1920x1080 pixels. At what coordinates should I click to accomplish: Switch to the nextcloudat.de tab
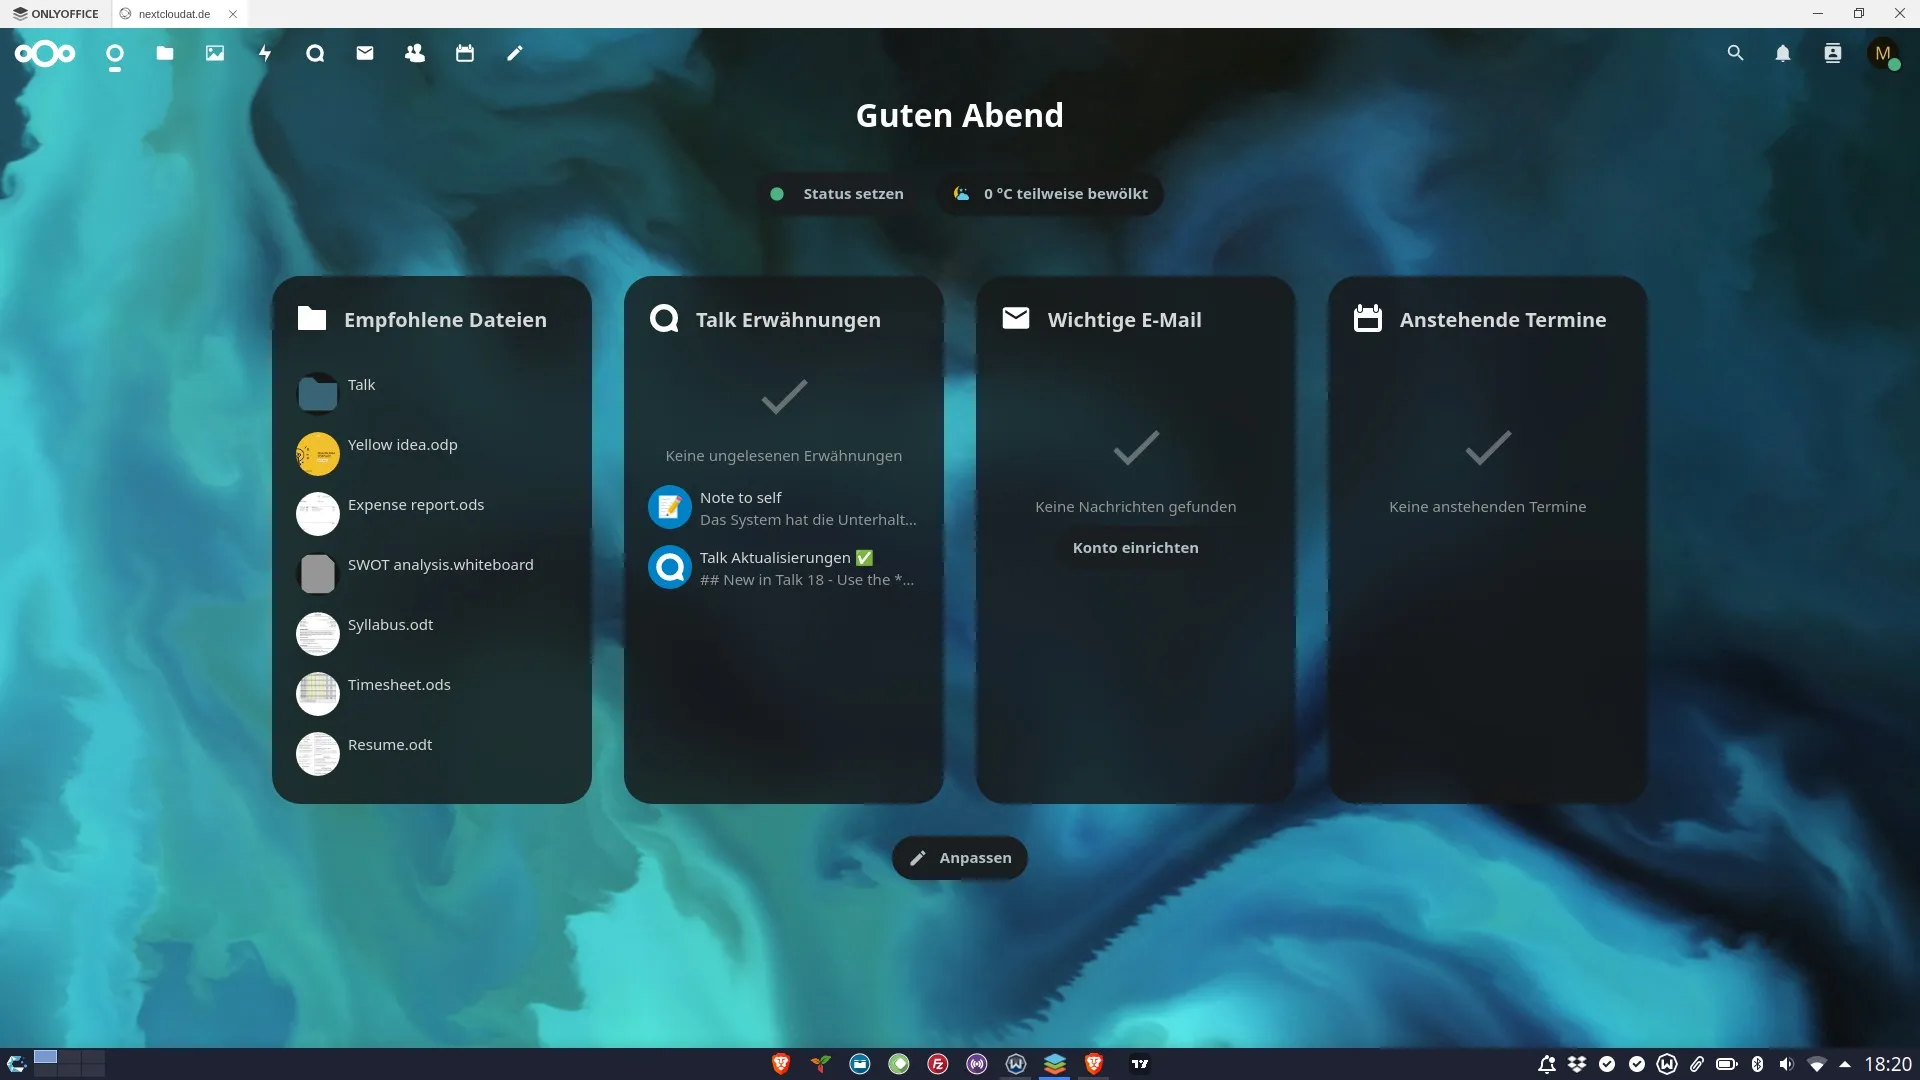(174, 14)
